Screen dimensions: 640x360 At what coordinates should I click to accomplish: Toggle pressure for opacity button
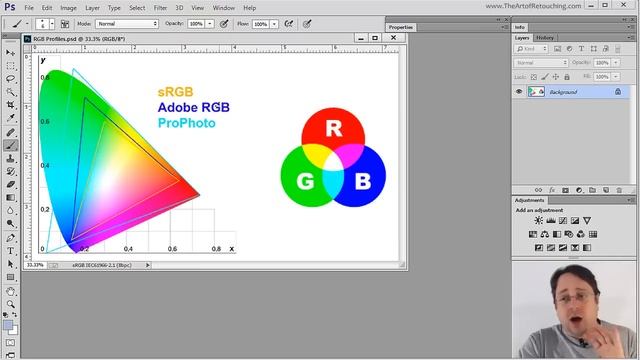pos(224,24)
